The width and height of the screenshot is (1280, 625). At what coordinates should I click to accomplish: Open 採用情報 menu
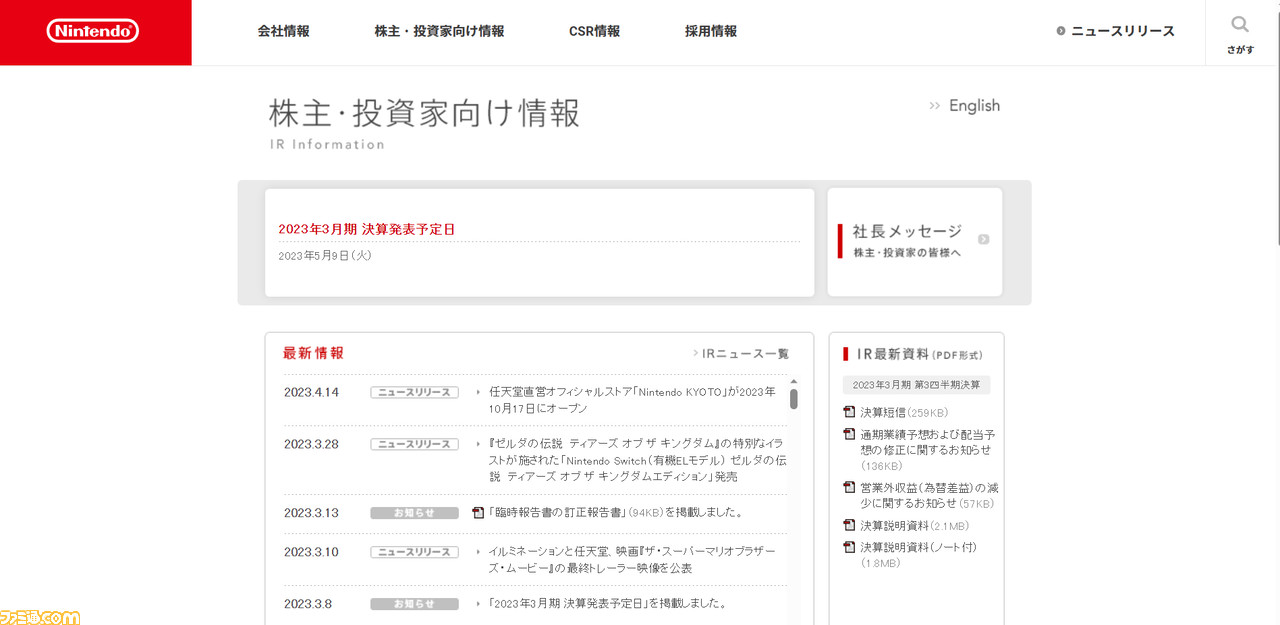(711, 31)
